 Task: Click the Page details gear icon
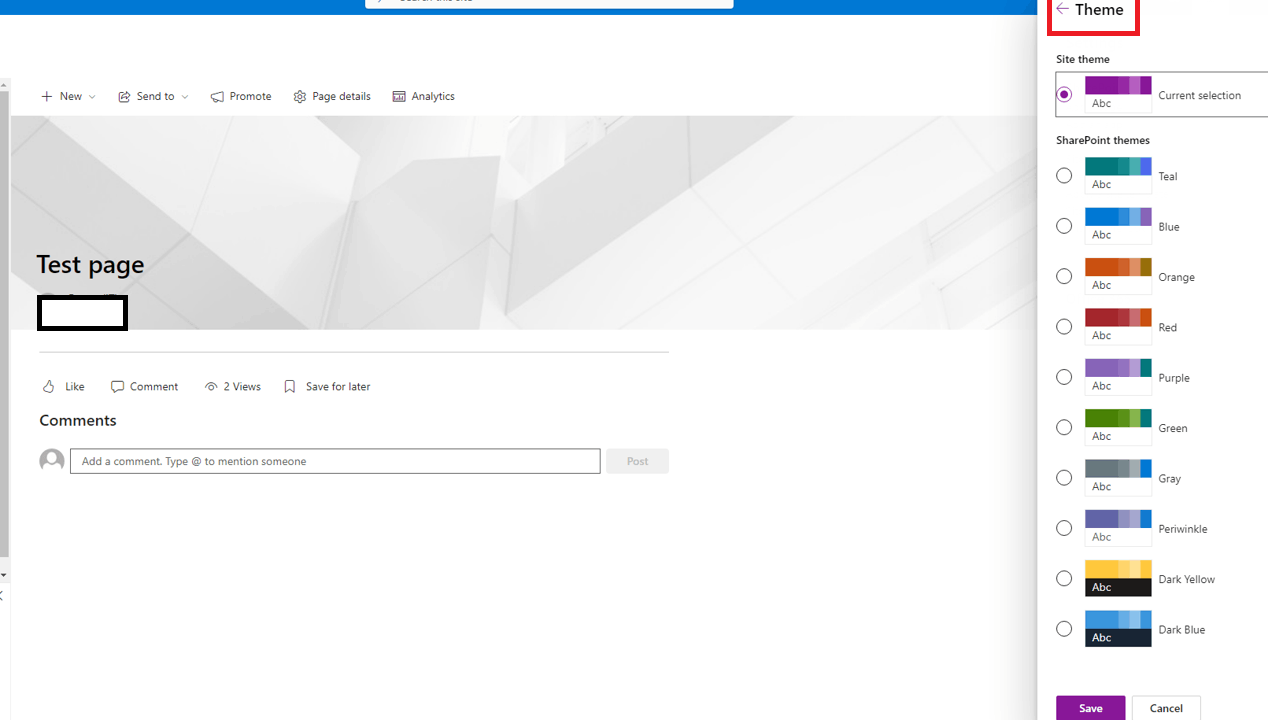click(x=299, y=96)
